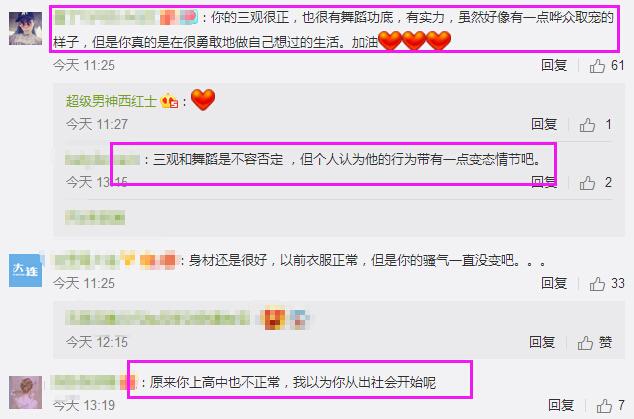Click 回复 on the 12:15 reply

coord(542,343)
